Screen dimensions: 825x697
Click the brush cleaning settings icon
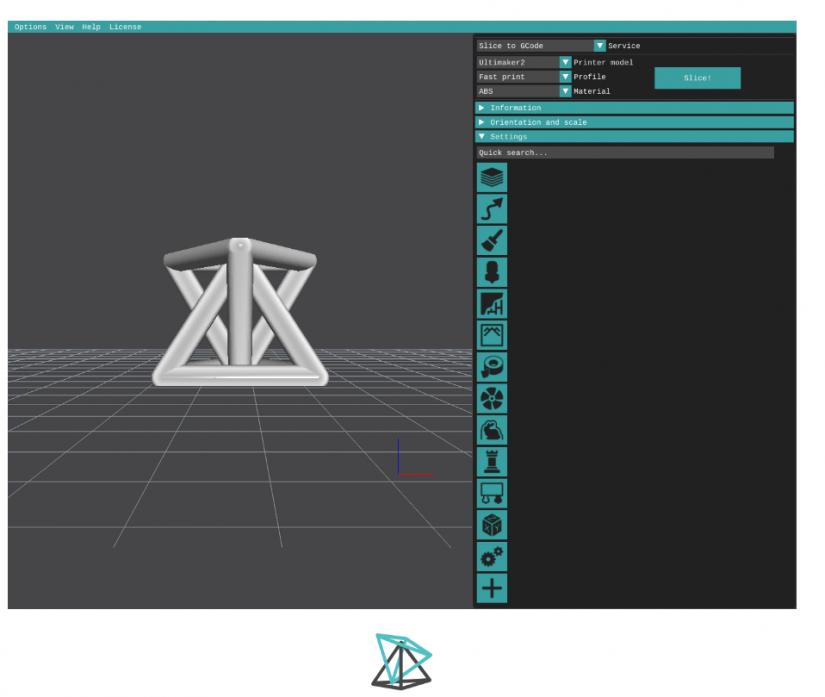491,240
